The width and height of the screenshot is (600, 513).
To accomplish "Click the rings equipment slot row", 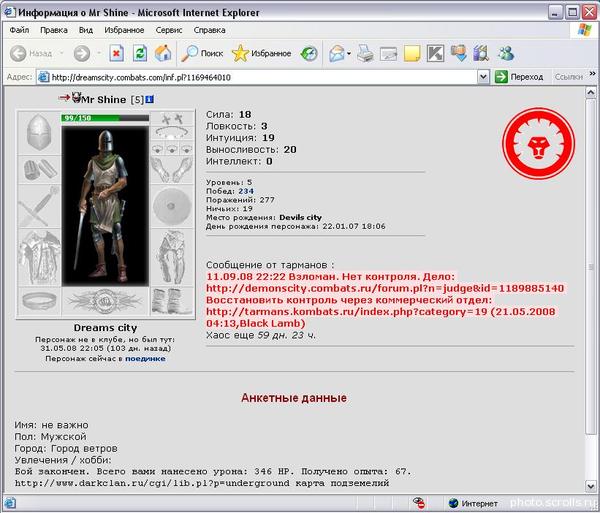I will tap(172, 148).
